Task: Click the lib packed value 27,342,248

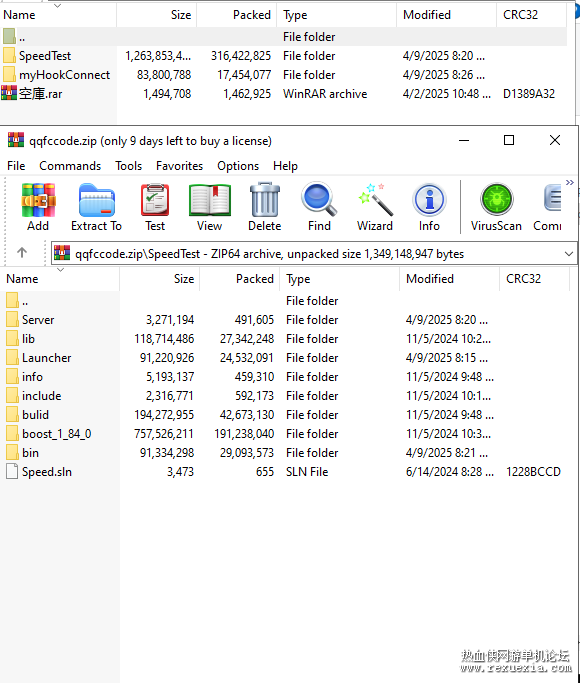Action: (x=247, y=339)
